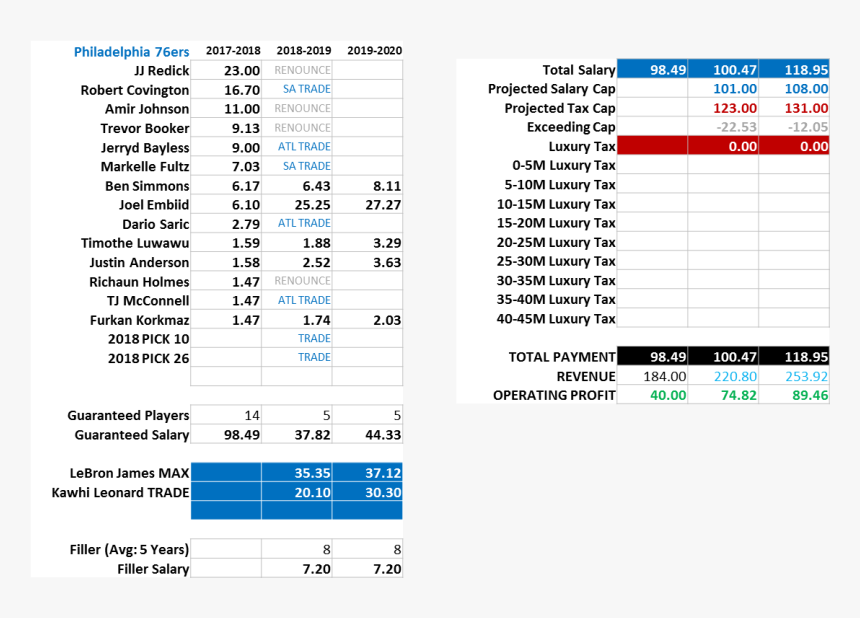Select OPERATING PROFIT 89.46 cell

[794, 395]
